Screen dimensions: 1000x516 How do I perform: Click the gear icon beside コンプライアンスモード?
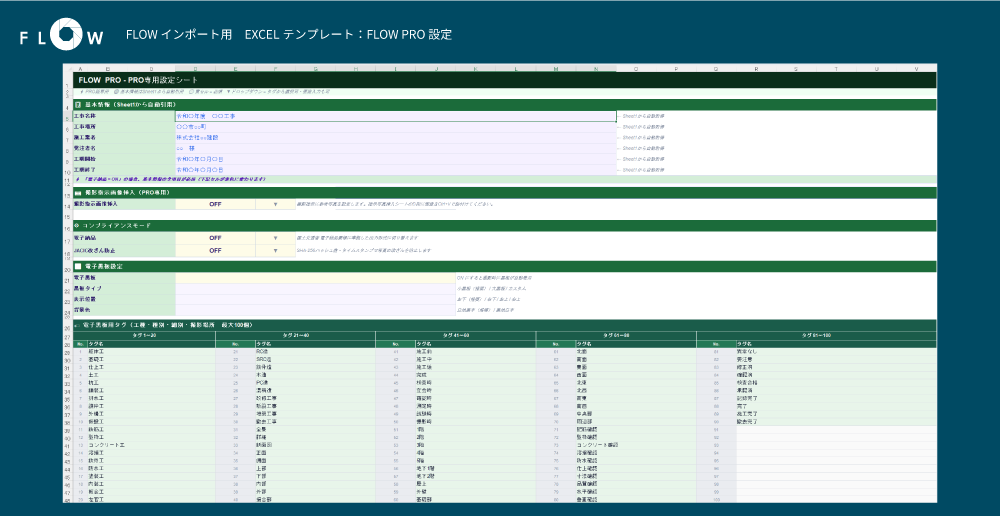[x=77, y=226]
